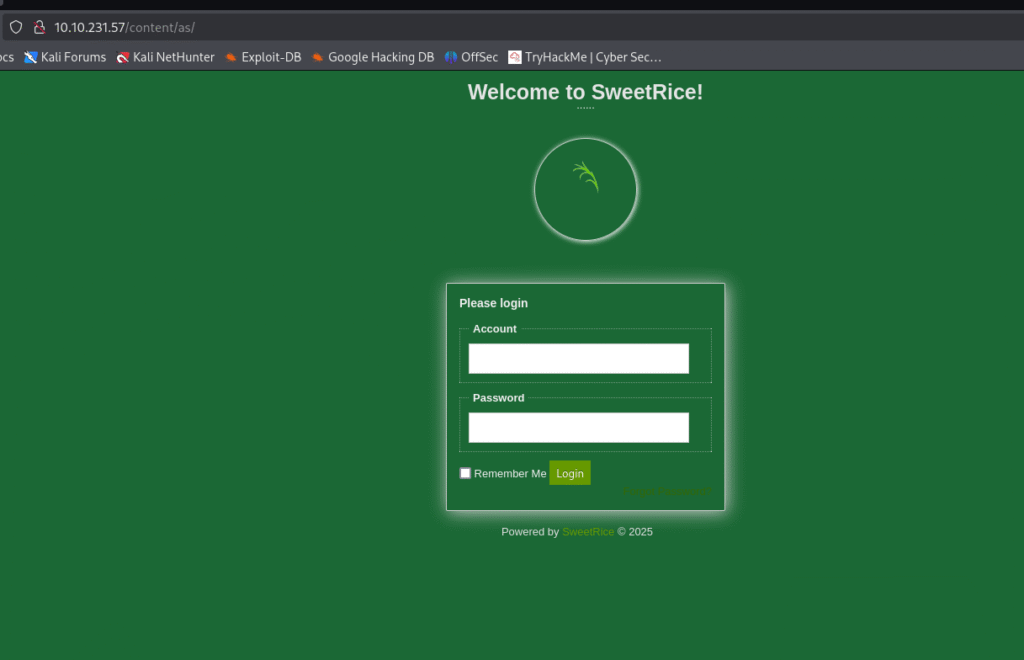Click the Kali NetHunter bookmark icon
This screenshot has height=660, width=1024.
tap(123, 57)
